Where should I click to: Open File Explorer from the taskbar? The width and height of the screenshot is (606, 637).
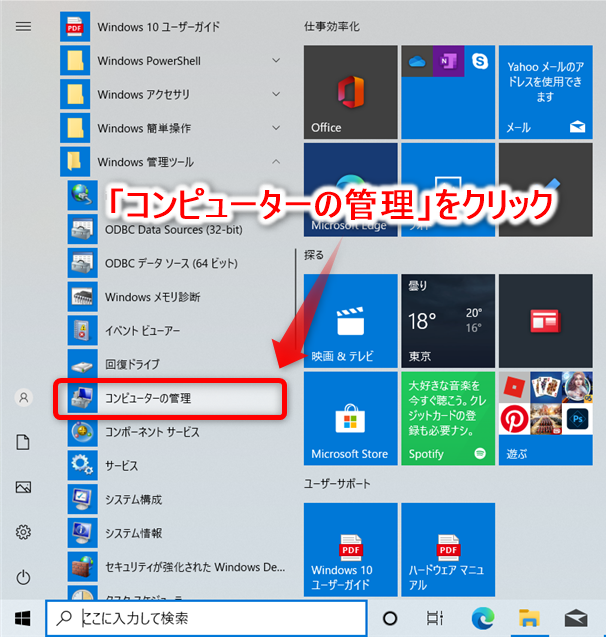click(529, 618)
